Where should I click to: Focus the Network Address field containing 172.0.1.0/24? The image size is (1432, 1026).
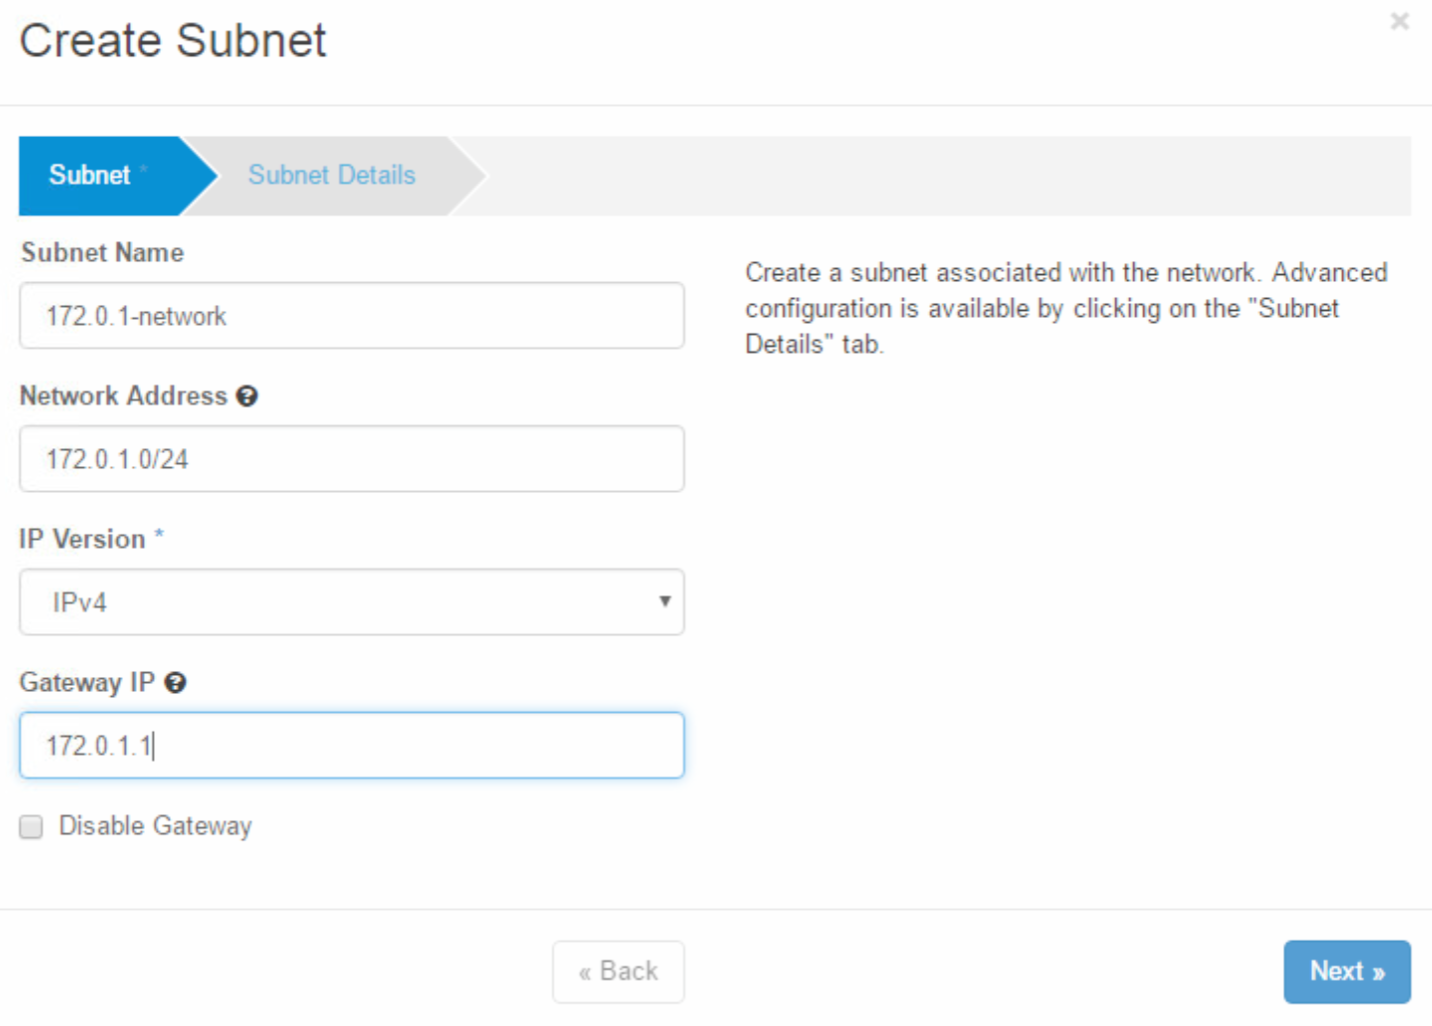(351, 459)
